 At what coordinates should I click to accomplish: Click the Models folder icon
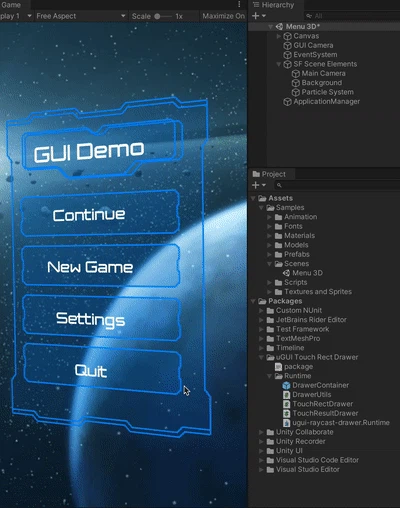[278, 245]
